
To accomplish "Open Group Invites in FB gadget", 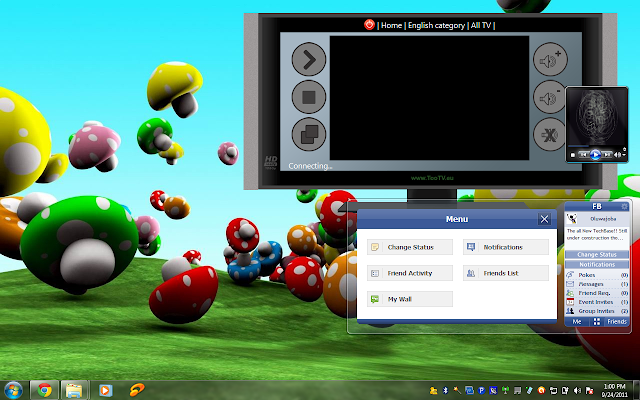I will tap(597, 311).
